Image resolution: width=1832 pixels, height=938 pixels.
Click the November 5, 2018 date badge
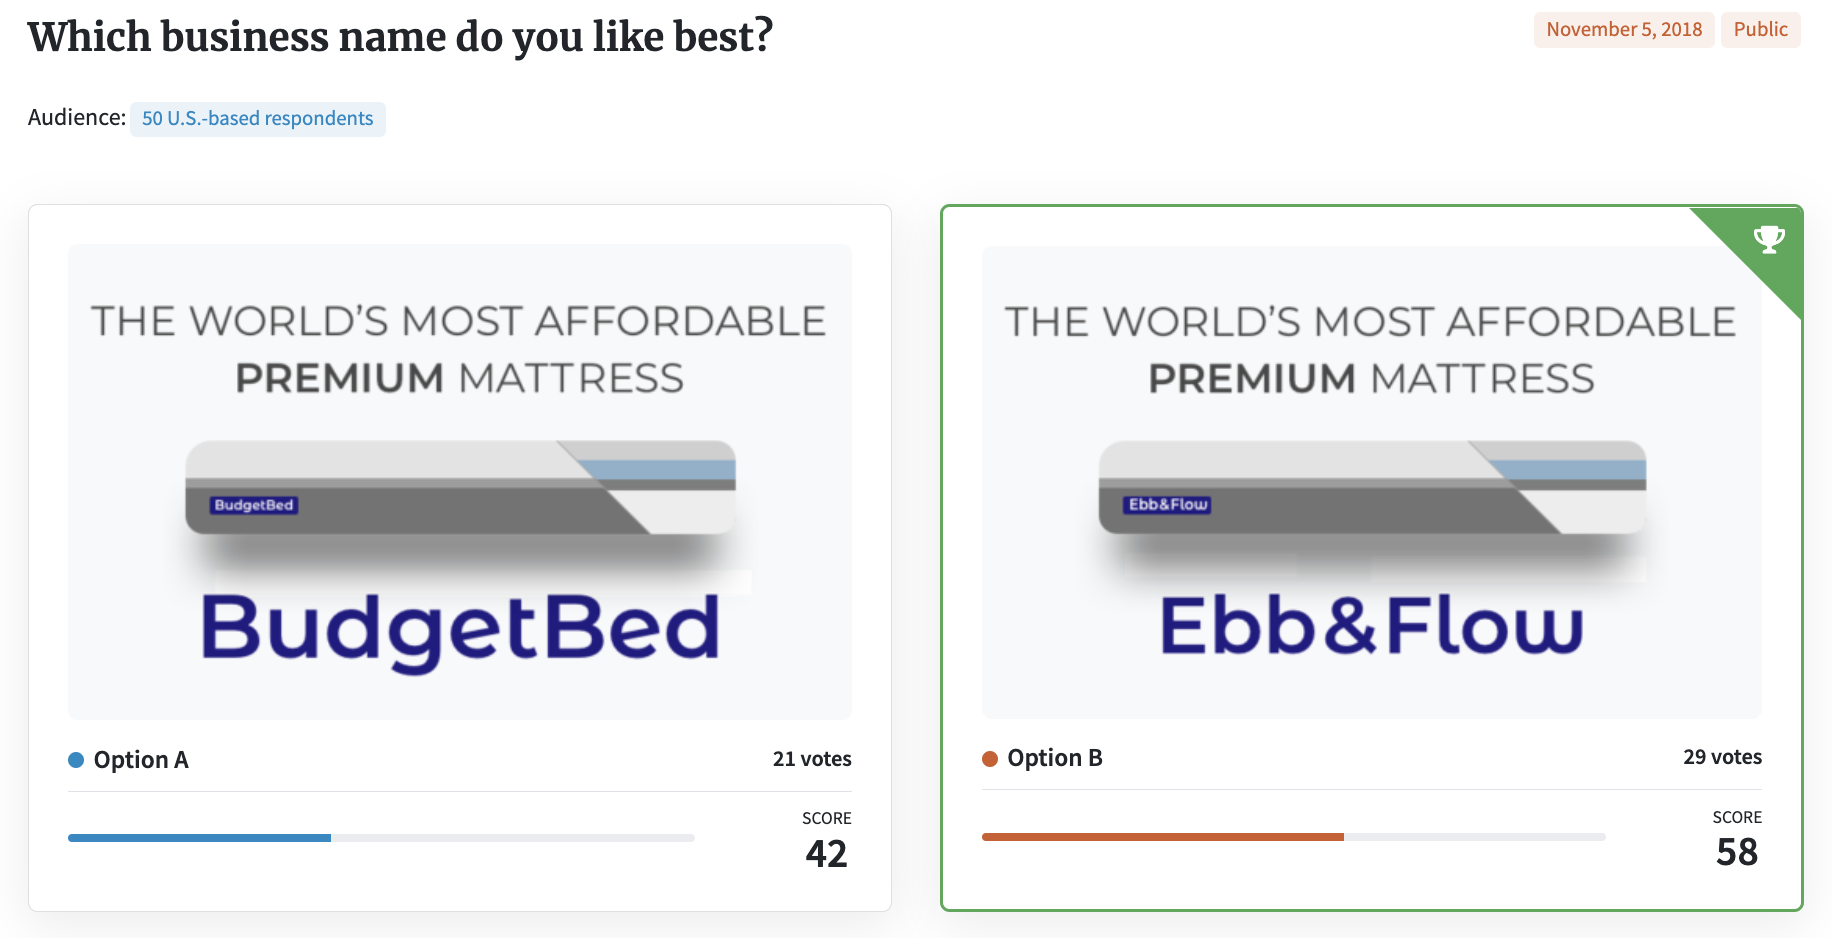tap(1624, 30)
